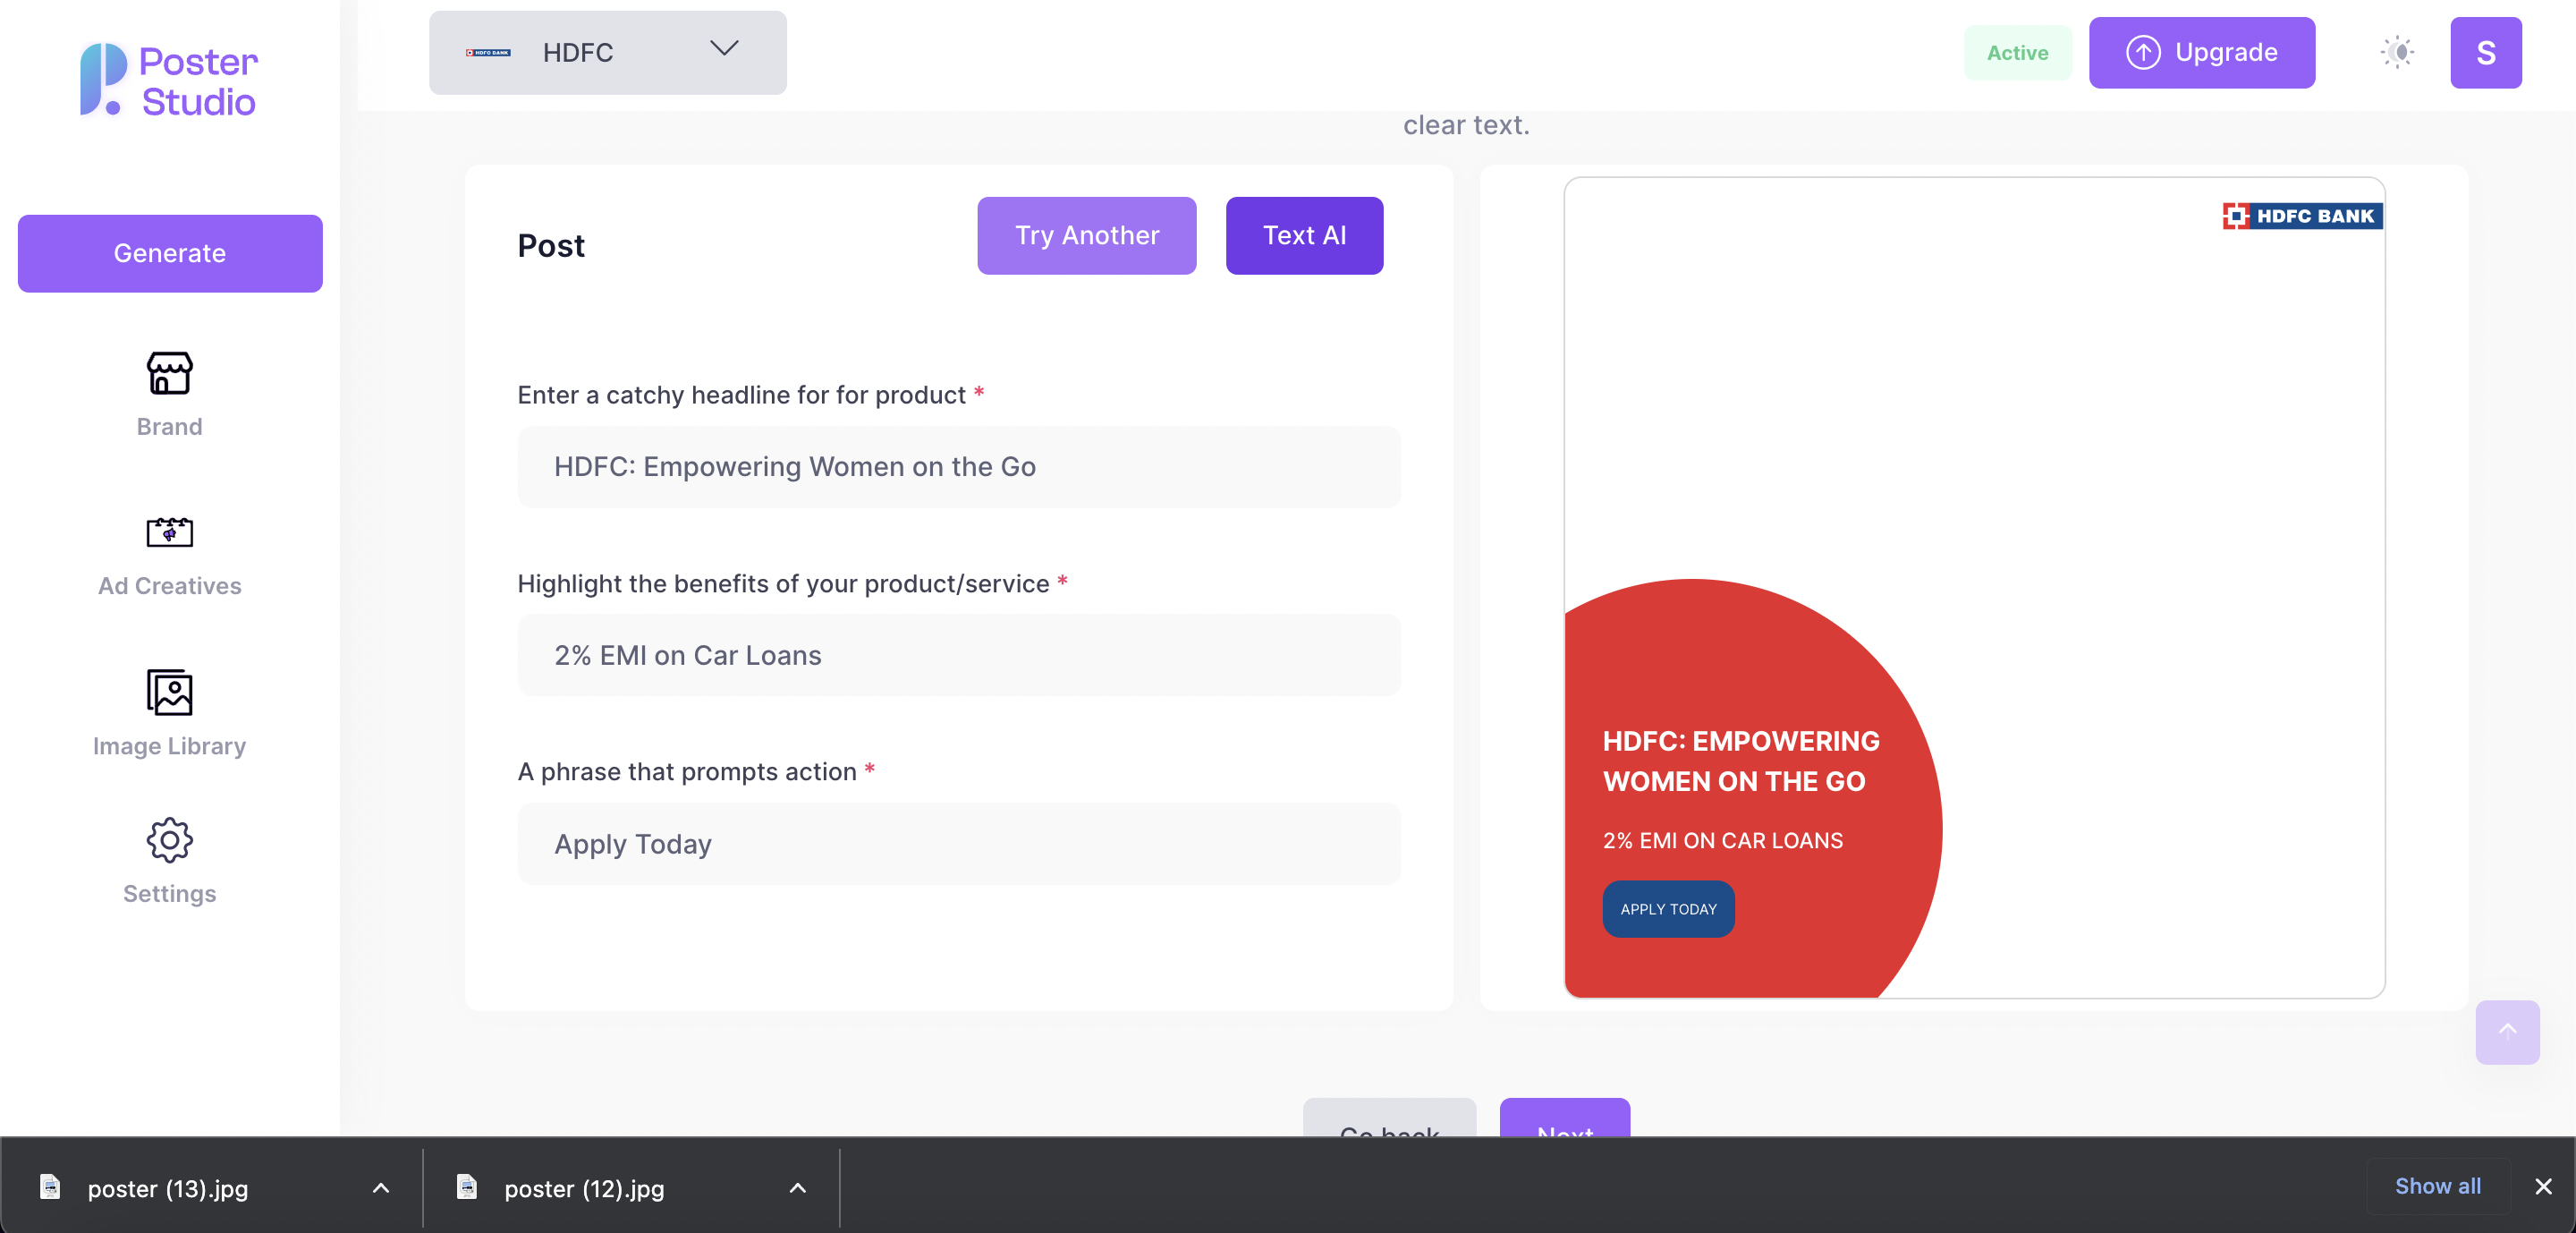The width and height of the screenshot is (2576, 1233).
Task: Click the Generate sidebar button
Action: click(170, 253)
